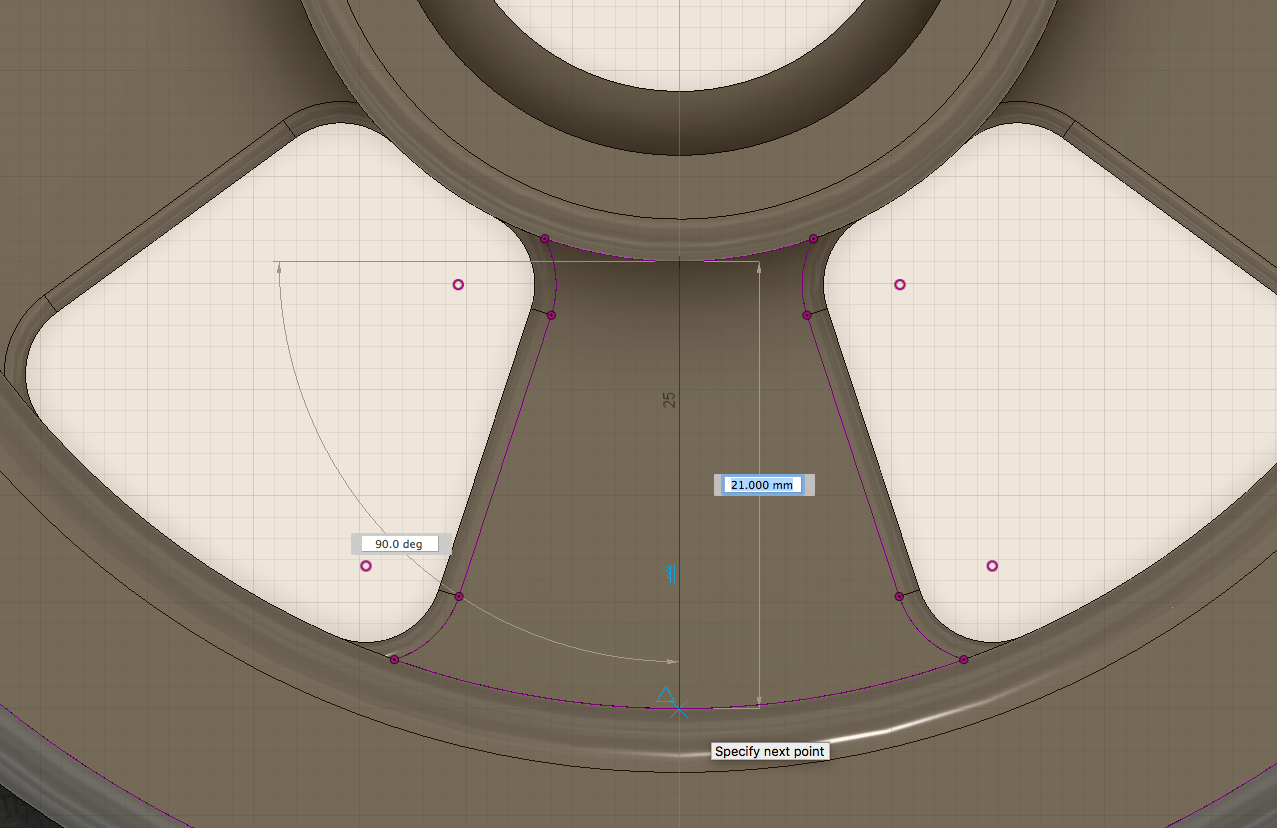Select the left spoke edge's upper fillet point
Viewport: 1277px width, 828px height.
tap(551, 315)
